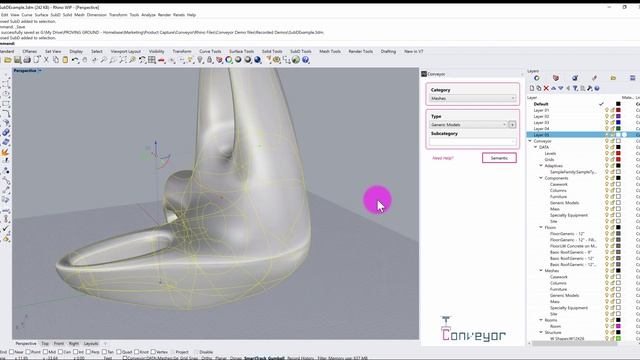Collapse the Conveyor layer tree
Screen dimensions: 640x360
[x=530, y=141]
